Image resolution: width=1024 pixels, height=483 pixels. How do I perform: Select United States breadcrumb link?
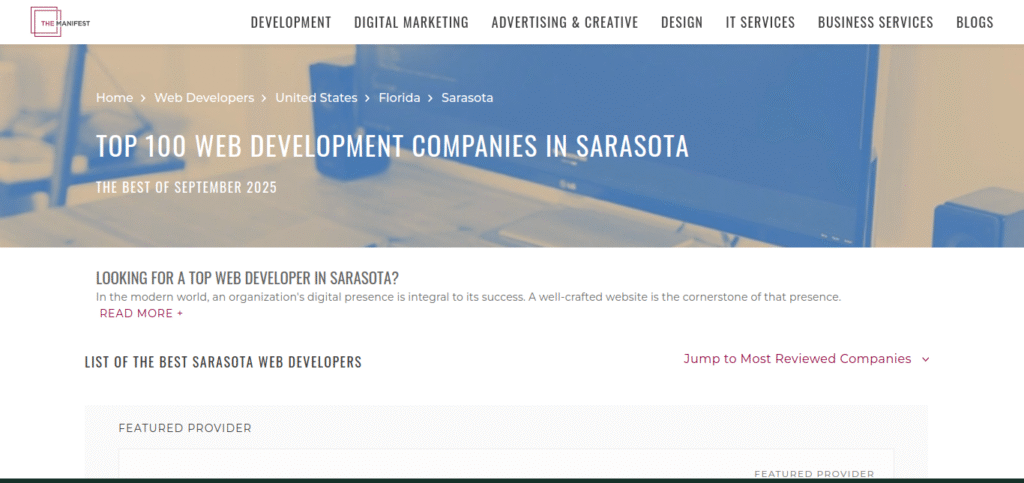click(x=316, y=98)
